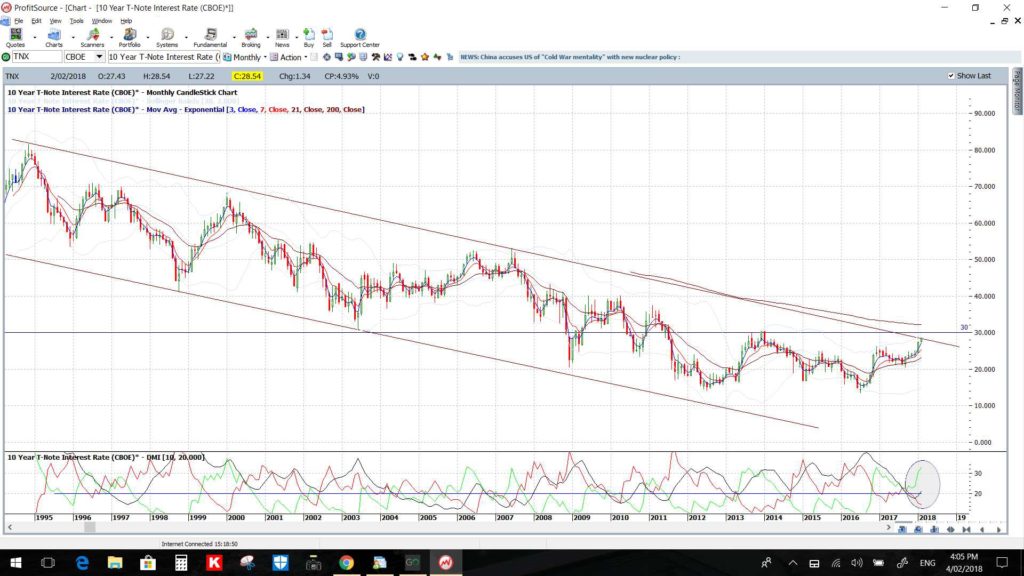
Task: Click the highlighted C:28.54 close value
Action: click(247, 76)
